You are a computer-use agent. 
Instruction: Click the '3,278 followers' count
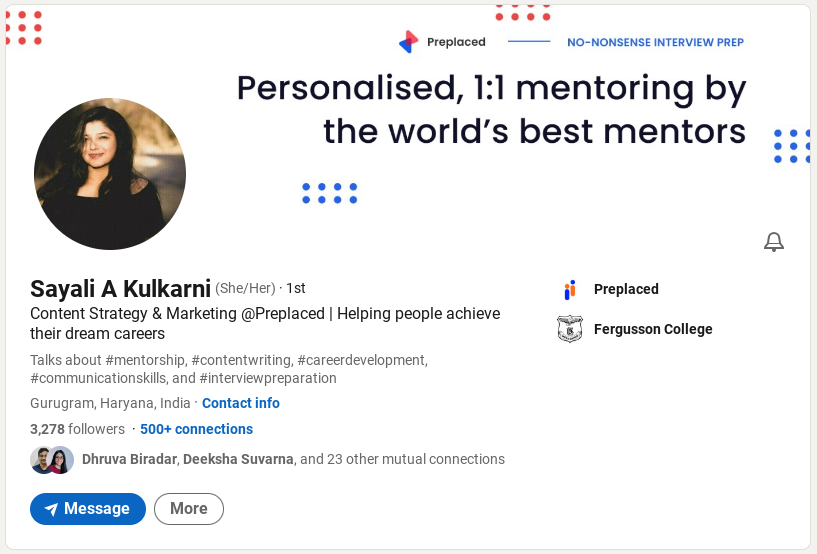(78, 429)
